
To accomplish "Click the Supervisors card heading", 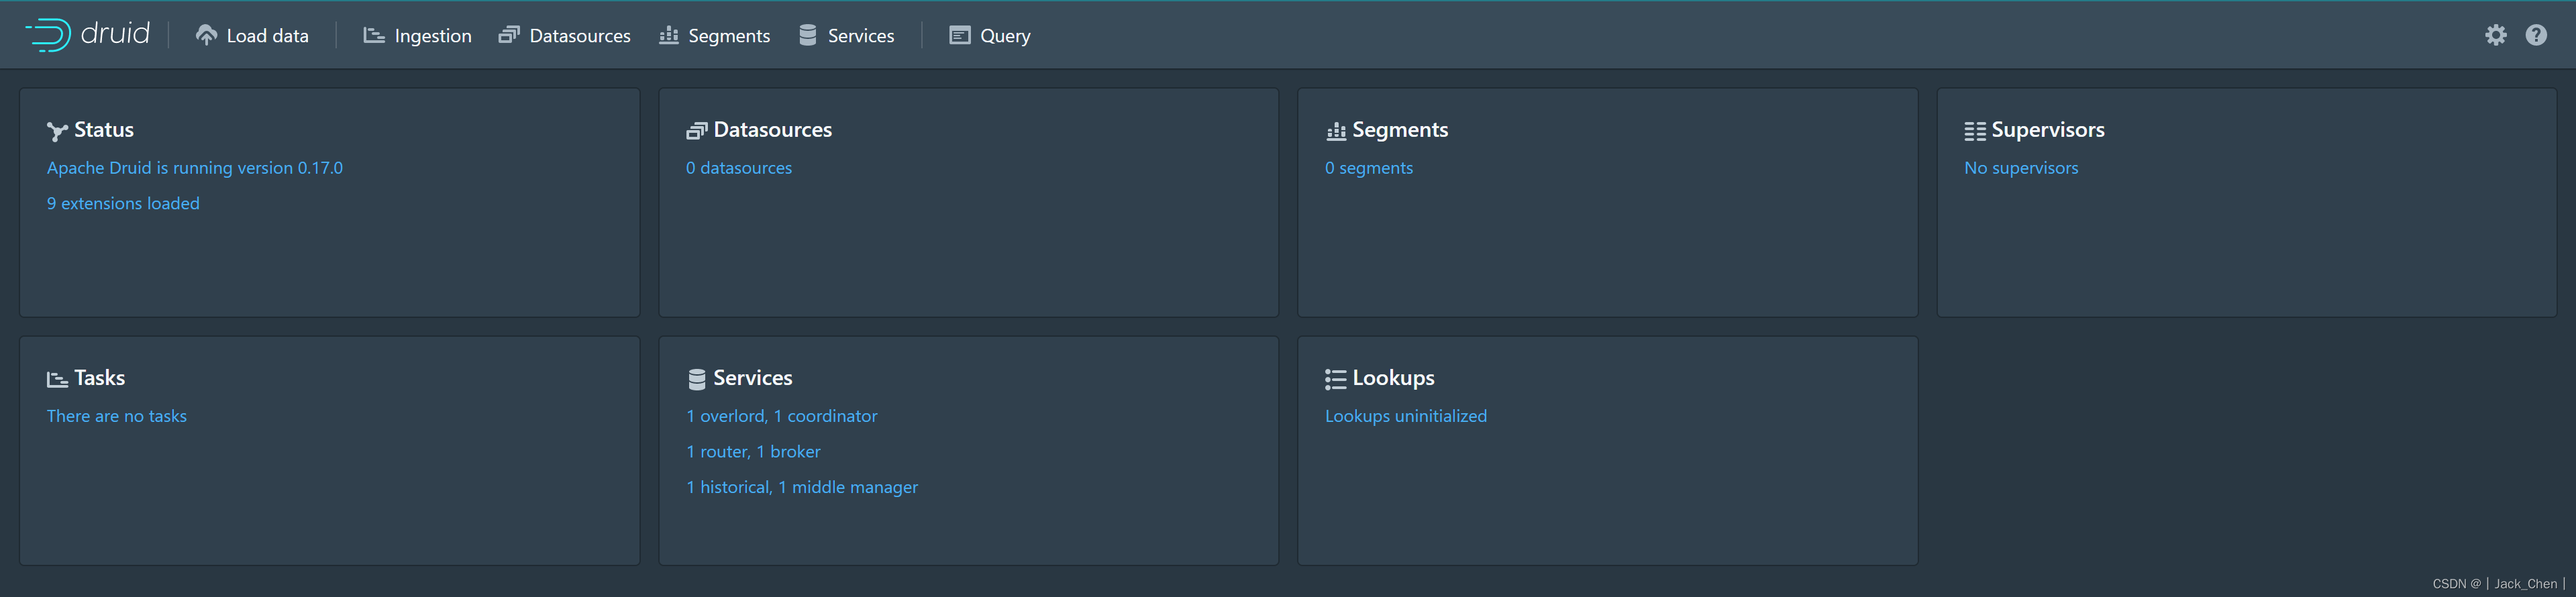I will tap(2048, 130).
